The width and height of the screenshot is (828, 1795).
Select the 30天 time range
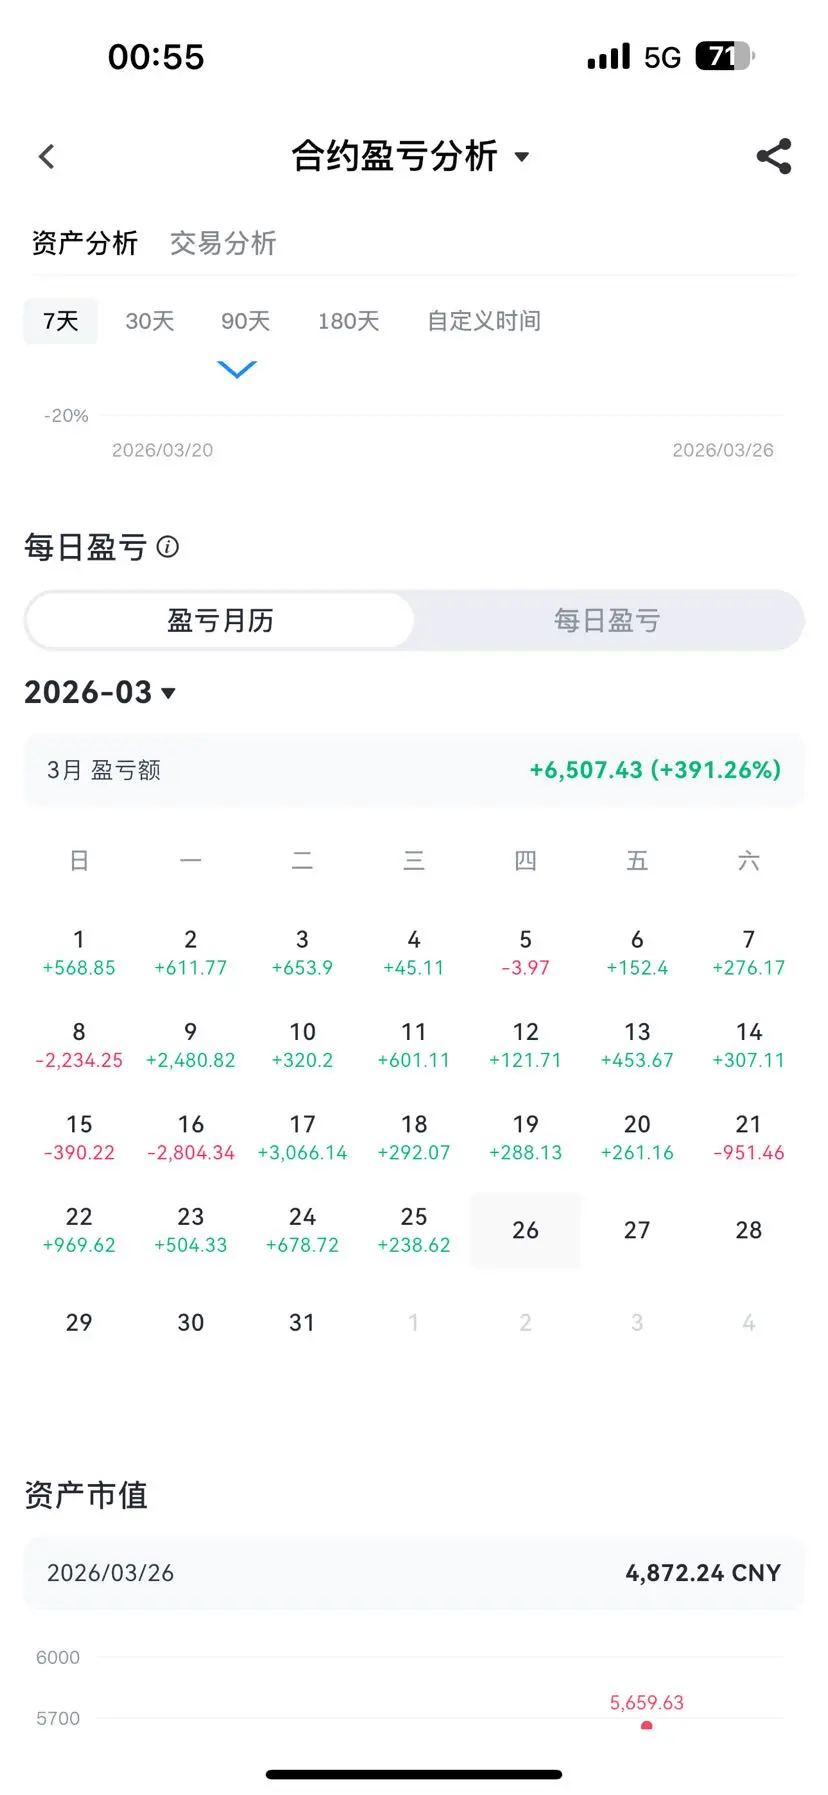149,321
